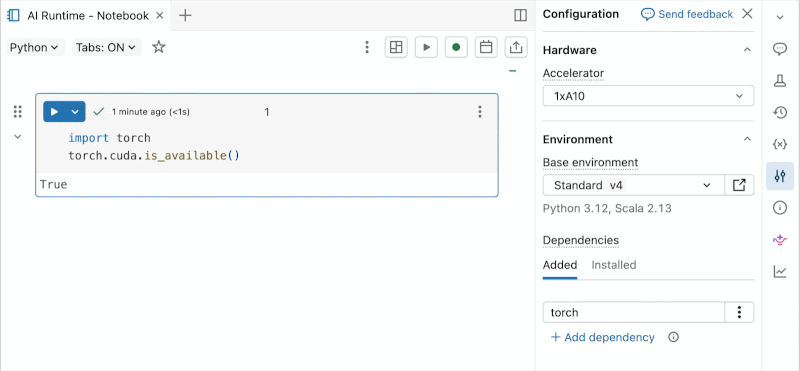The image size is (800, 371).
Task: Click the 'True' cell output
Action: [x=54, y=185]
